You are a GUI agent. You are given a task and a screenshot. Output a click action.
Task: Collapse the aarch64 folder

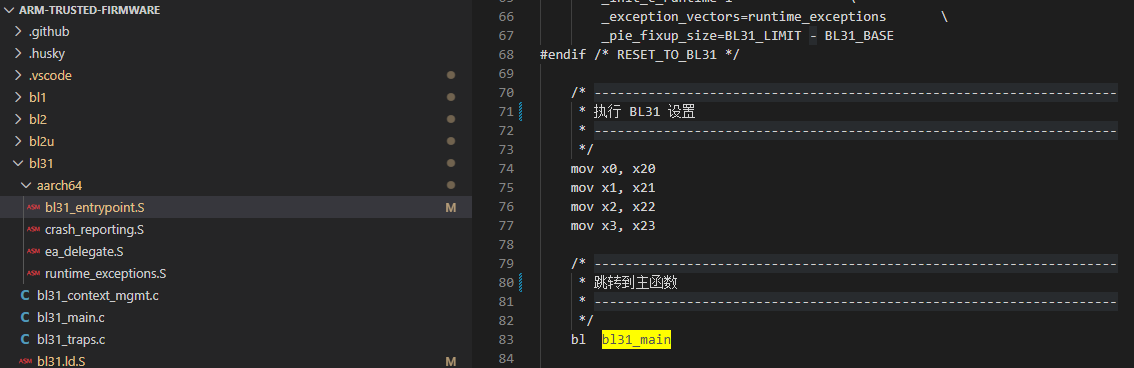27,185
